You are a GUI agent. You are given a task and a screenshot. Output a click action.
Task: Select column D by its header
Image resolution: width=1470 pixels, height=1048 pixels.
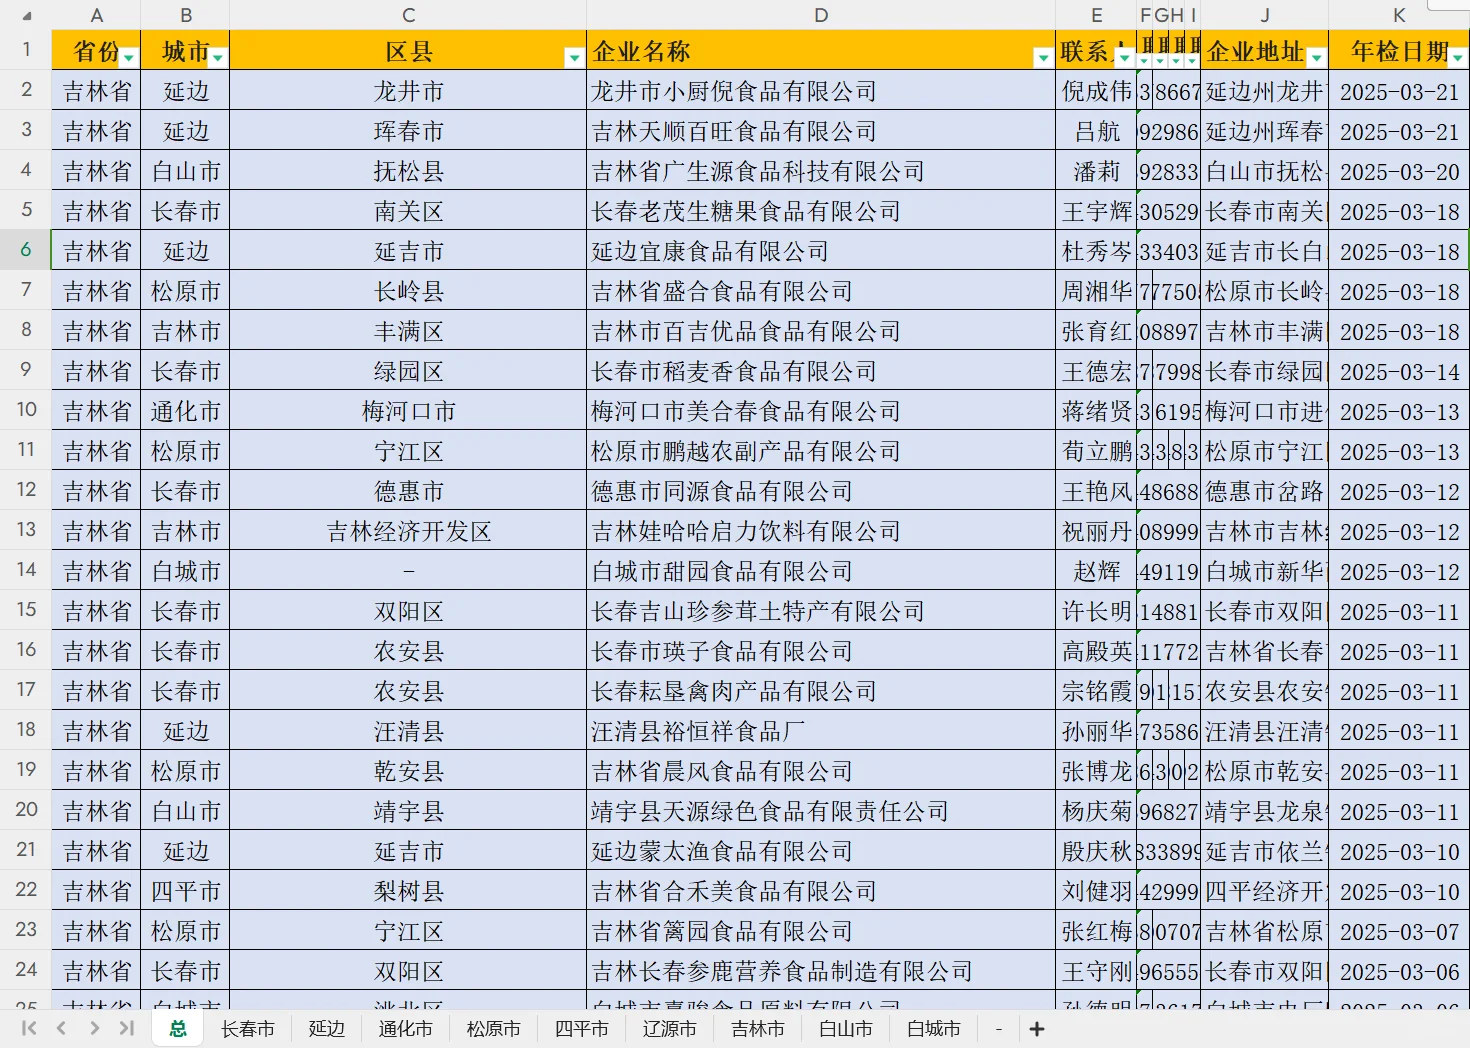click(x=821, y=15)
